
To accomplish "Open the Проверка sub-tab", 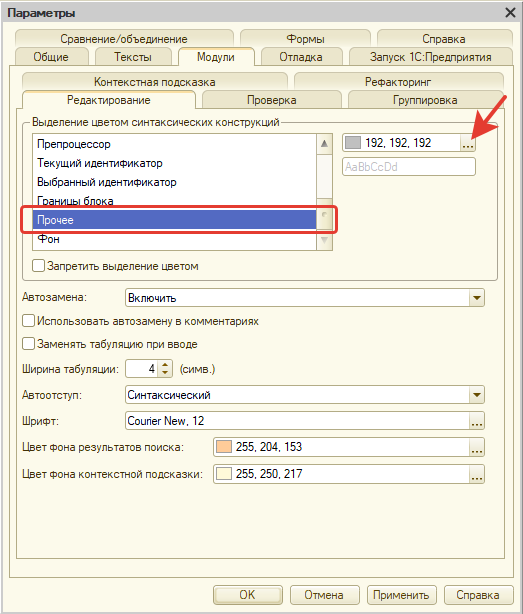I will [272, 100].
